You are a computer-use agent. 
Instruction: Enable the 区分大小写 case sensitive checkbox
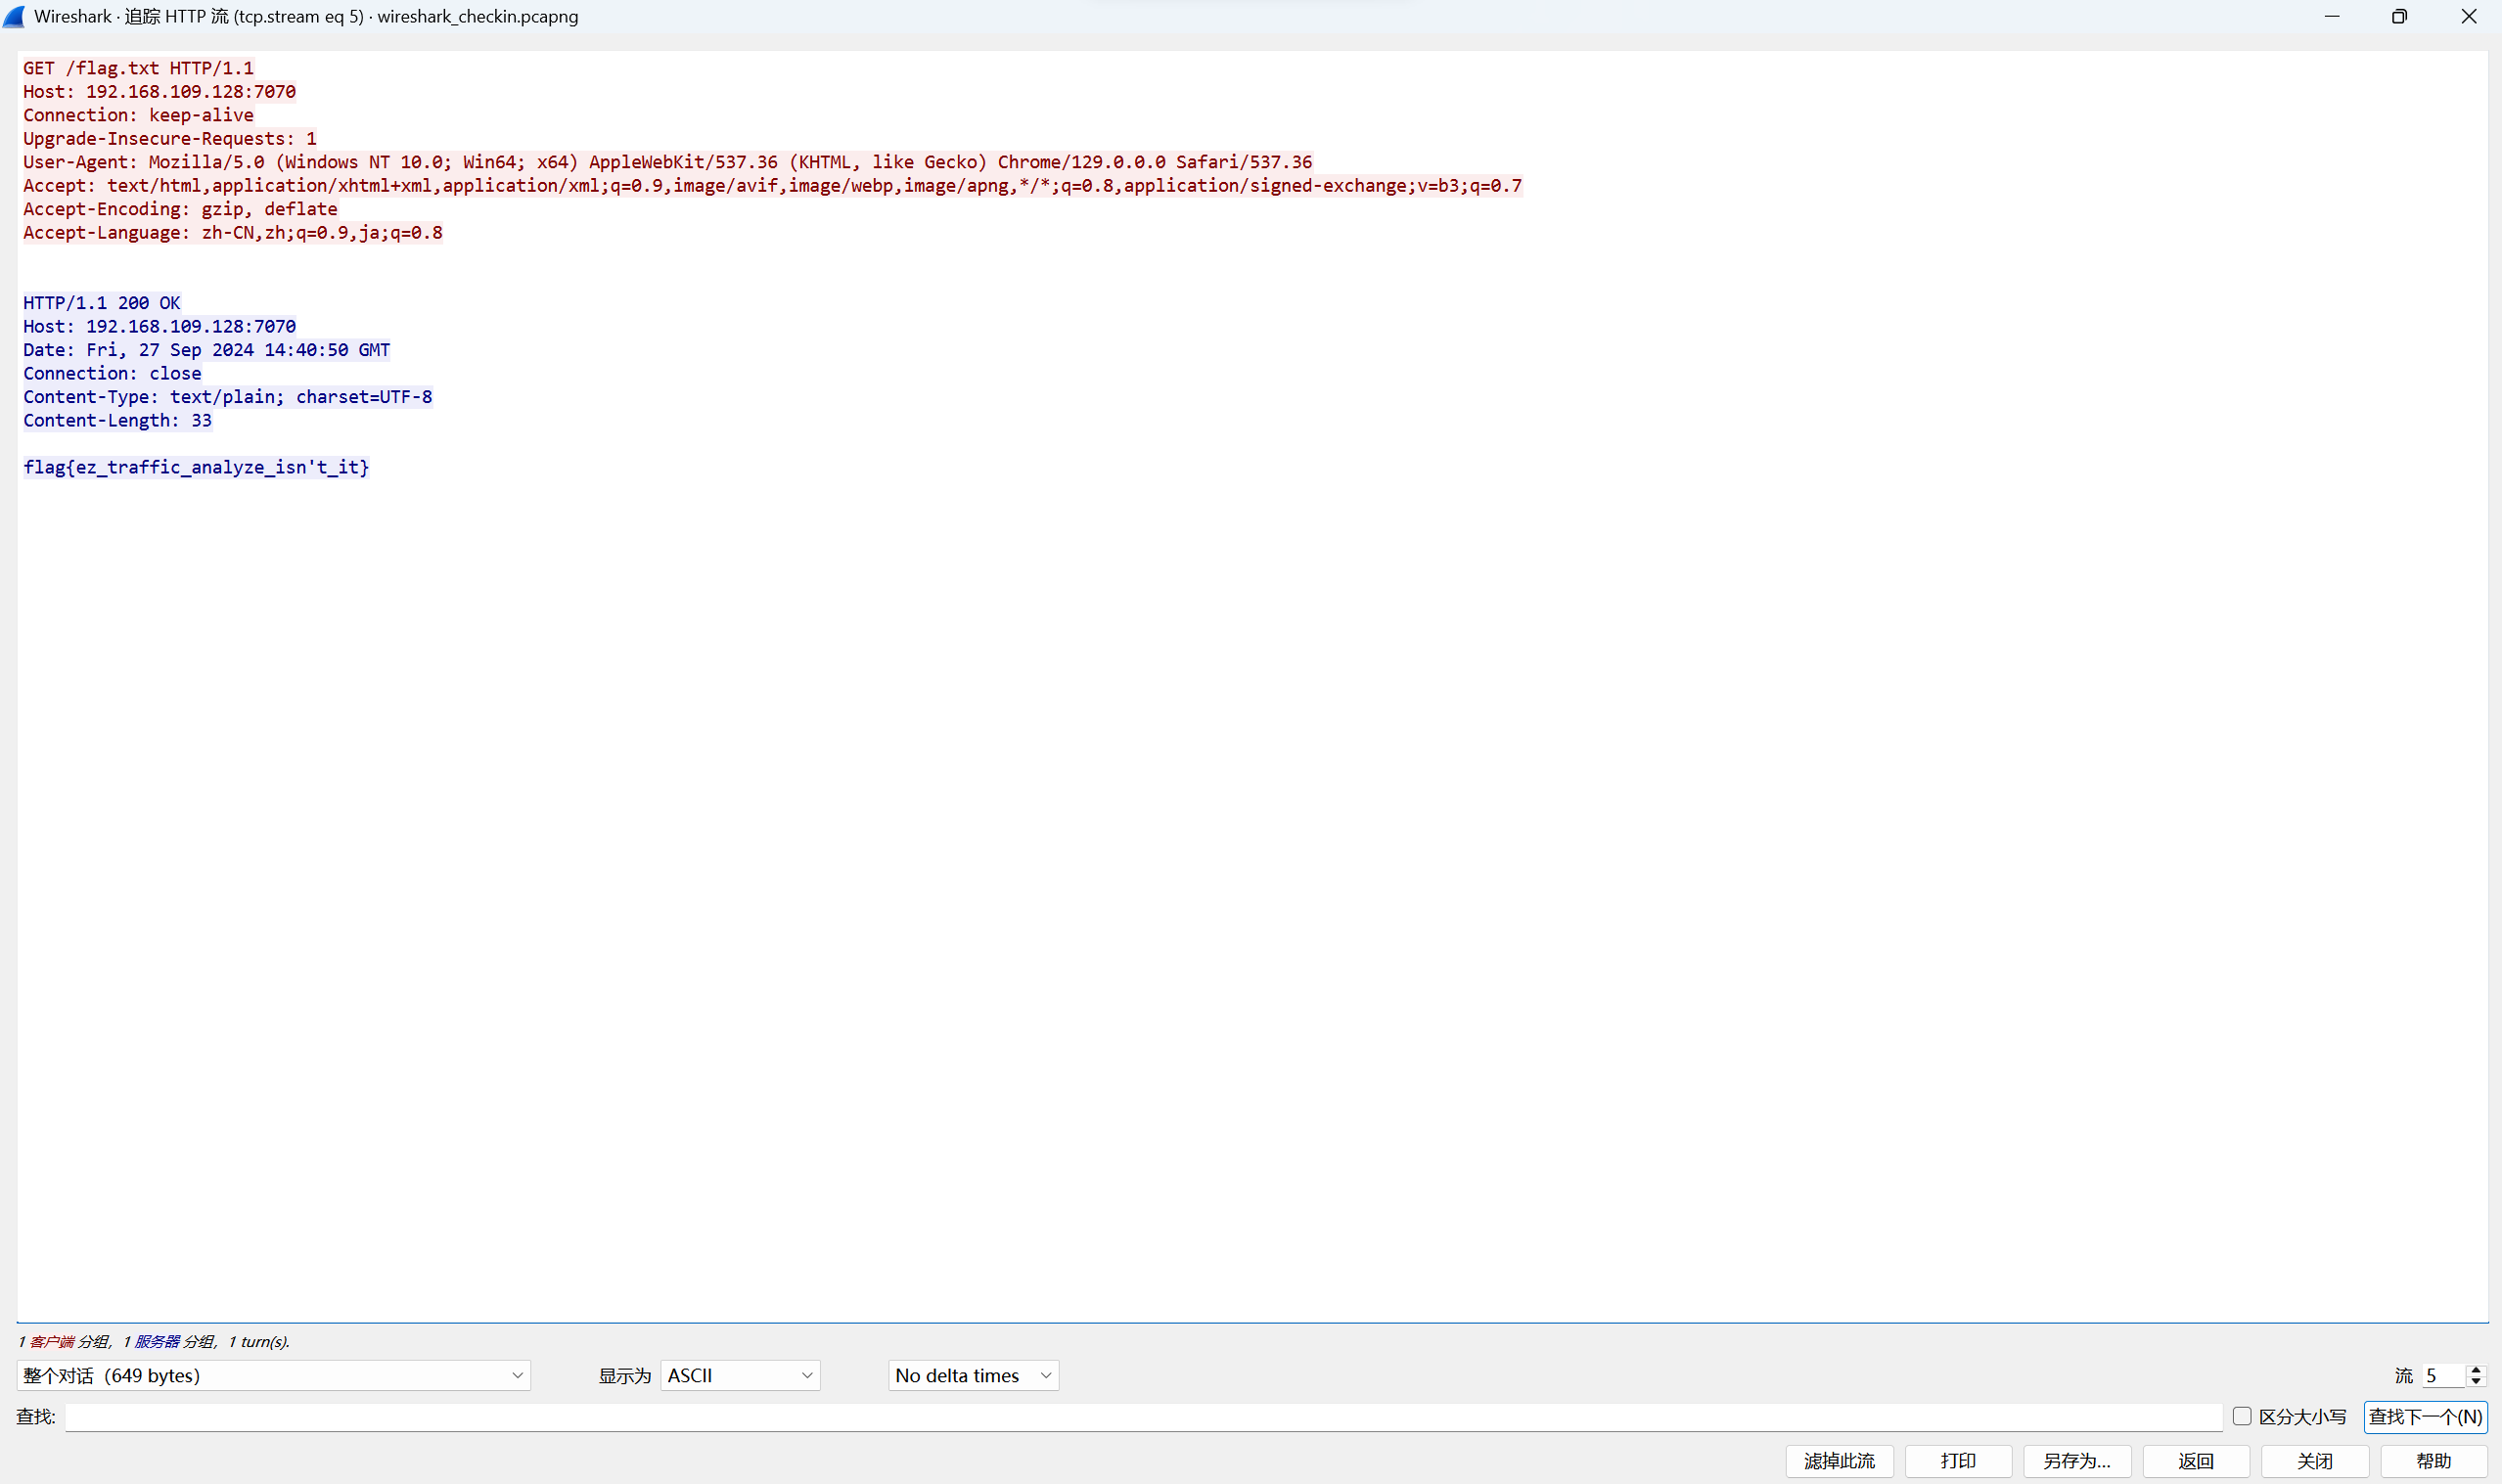[2242, 1416]
